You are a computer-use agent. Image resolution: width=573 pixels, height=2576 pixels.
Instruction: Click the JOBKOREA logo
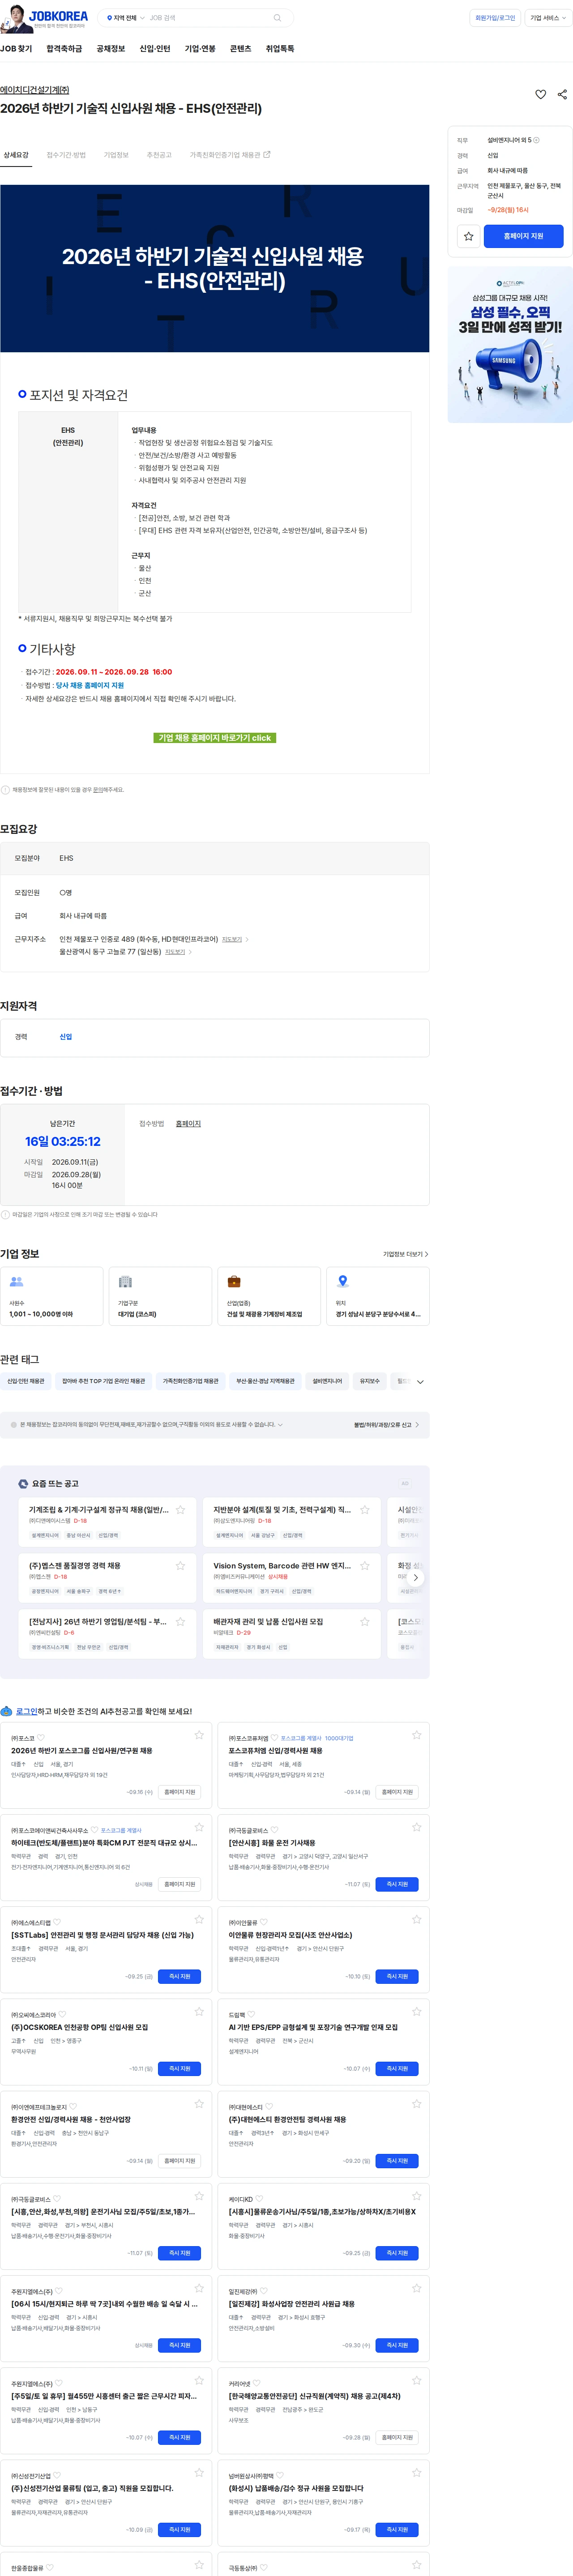[x=58, y=17]
